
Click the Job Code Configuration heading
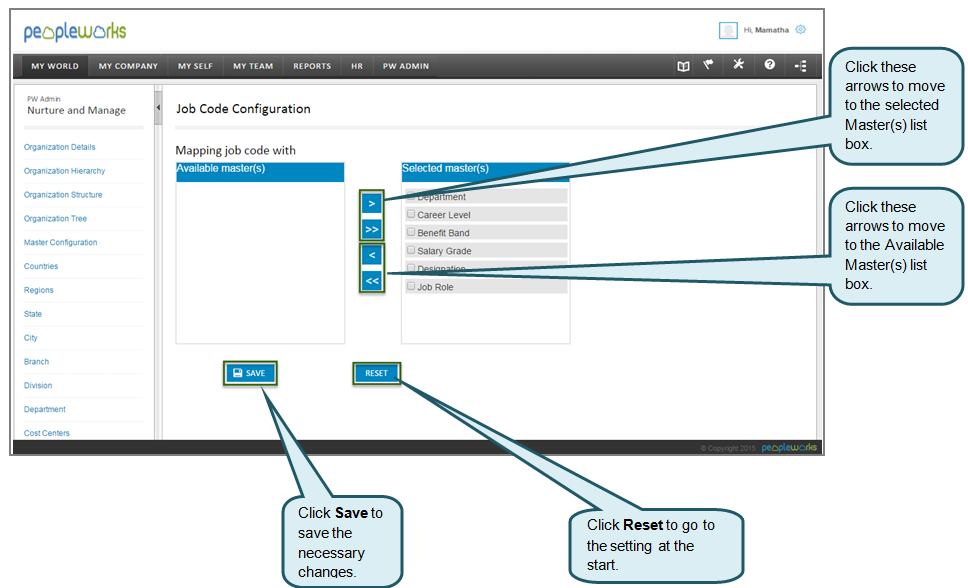point(243,109)
